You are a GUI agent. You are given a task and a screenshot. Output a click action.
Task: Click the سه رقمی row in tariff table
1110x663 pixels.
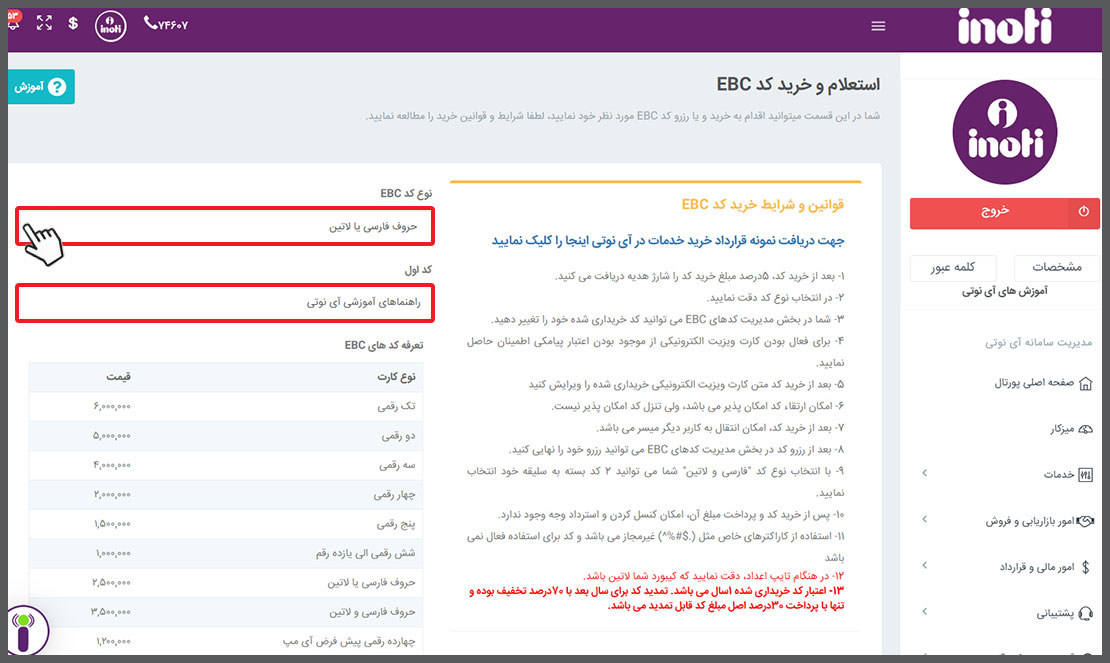tap(226, 465)
